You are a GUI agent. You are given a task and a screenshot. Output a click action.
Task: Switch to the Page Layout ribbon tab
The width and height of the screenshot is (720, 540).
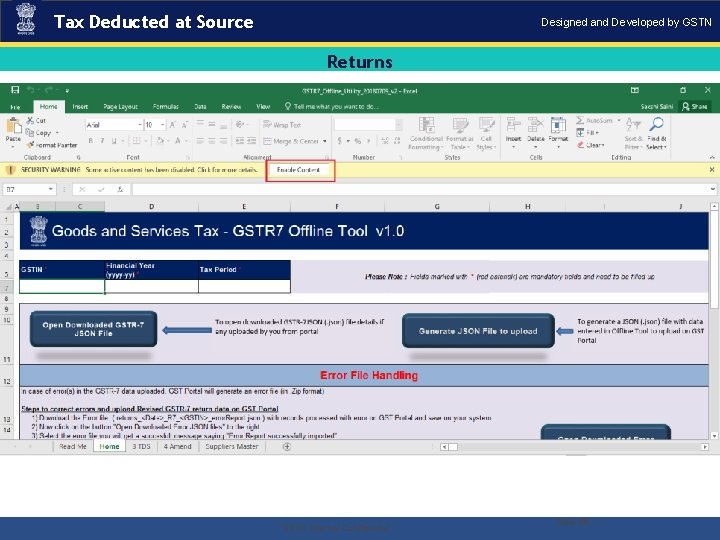(120, 107)
